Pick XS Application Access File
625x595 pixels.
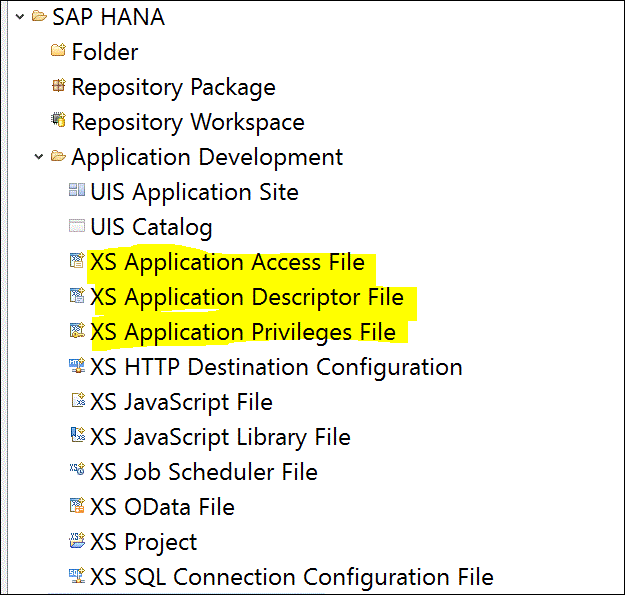(x=228, y=263)
